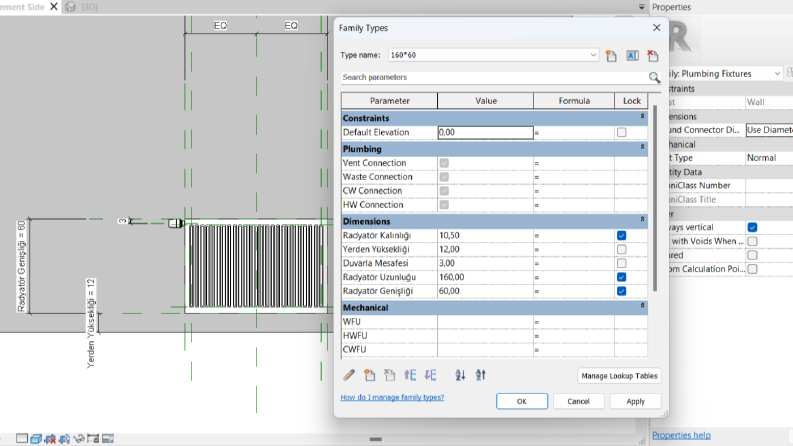Toggle lock for Default Elevation

coord(622,132)
